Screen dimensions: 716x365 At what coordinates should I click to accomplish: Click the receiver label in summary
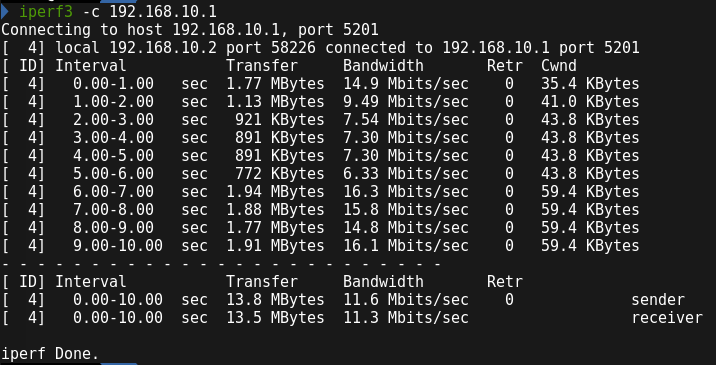coord(667,318)
